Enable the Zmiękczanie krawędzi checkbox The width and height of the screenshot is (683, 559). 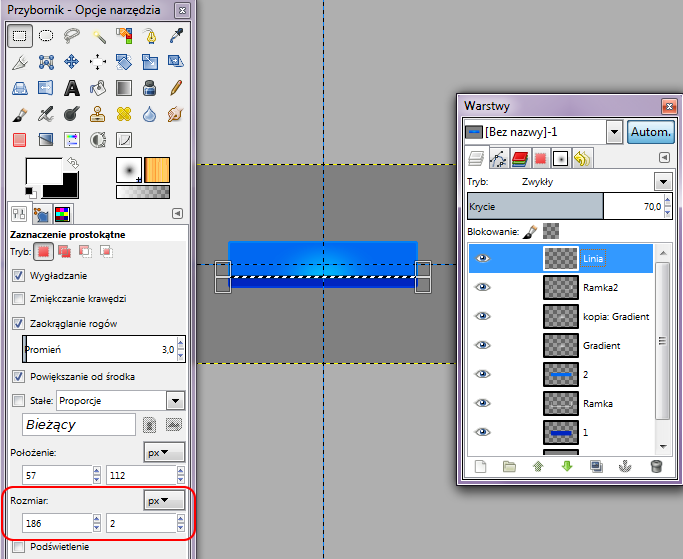19,299
